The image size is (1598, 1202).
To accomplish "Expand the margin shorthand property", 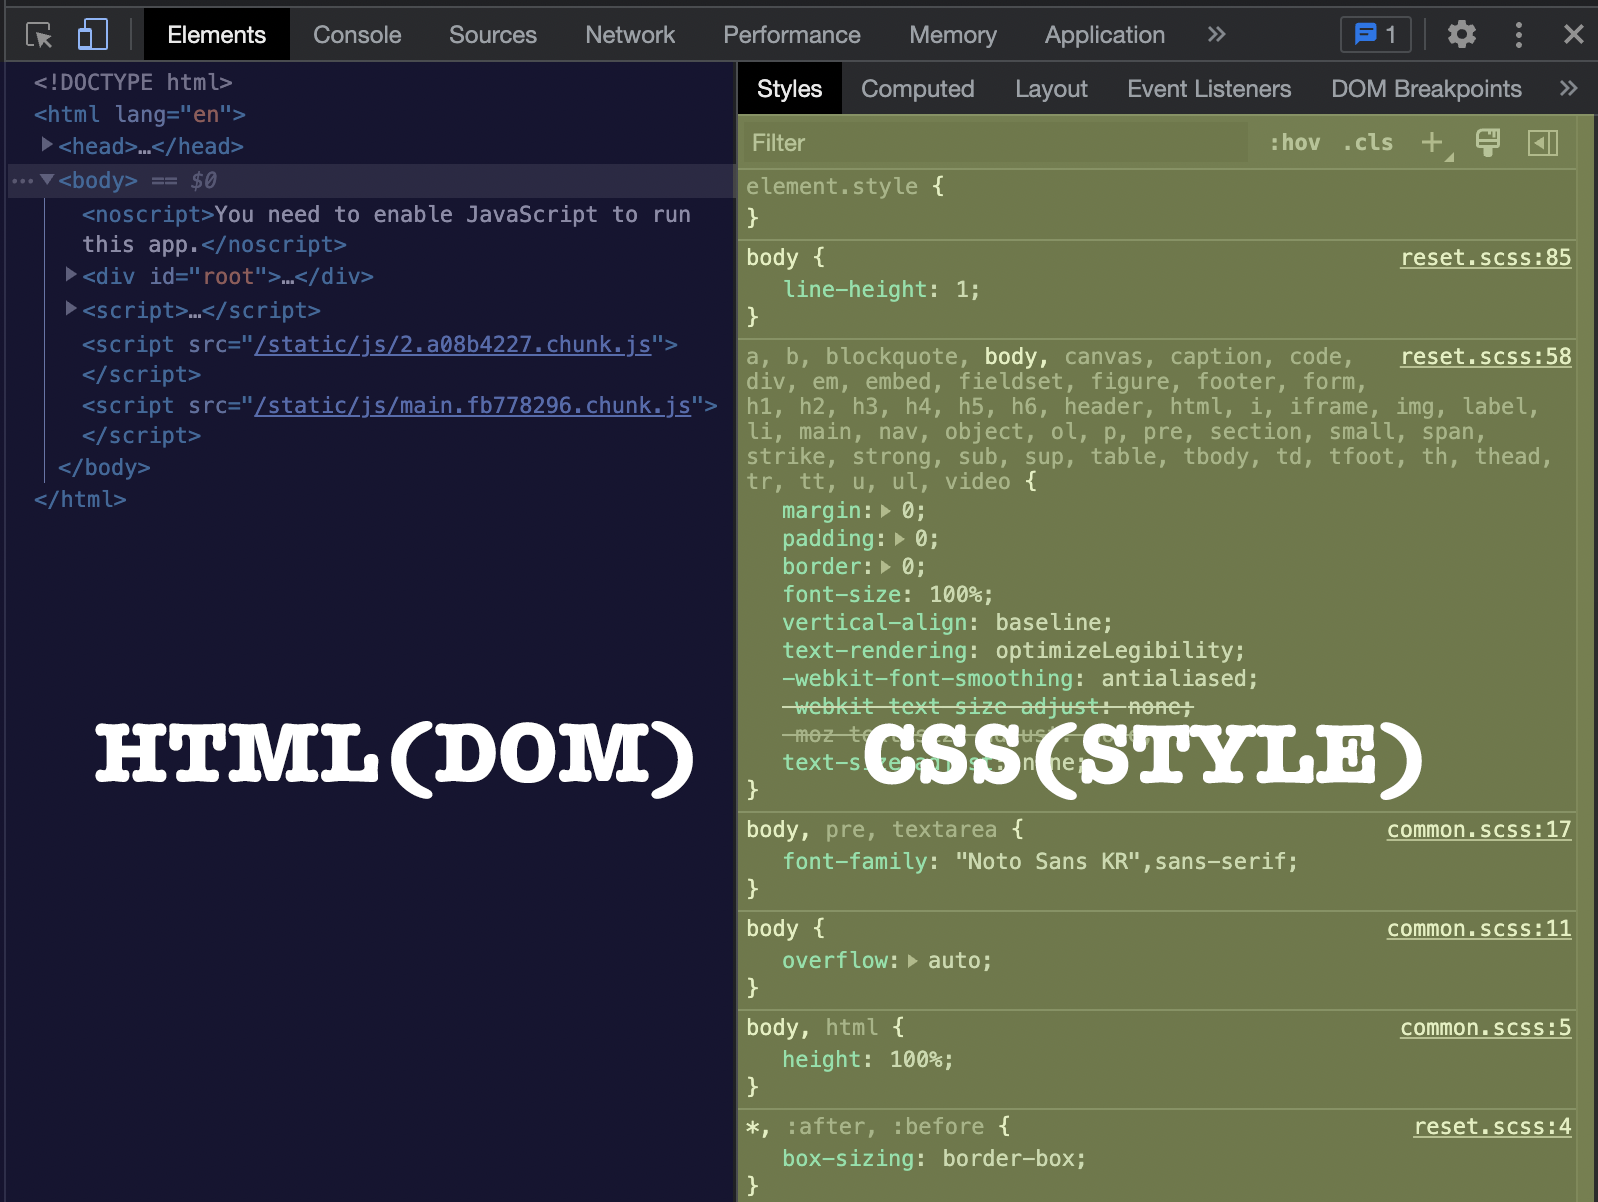I will point(886,511).
